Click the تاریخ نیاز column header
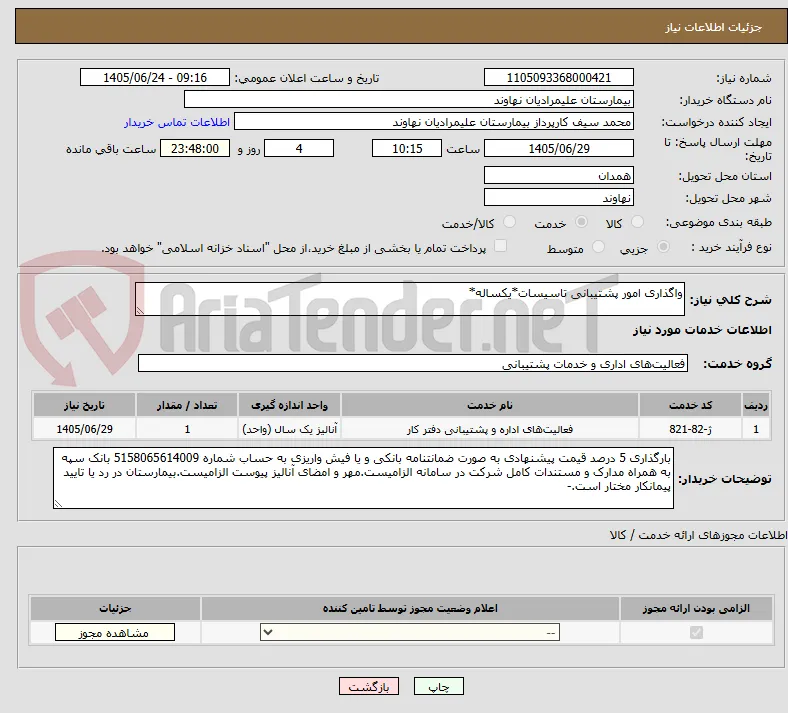The width and height of the screenshot is (788, 713). coord(84,405)
